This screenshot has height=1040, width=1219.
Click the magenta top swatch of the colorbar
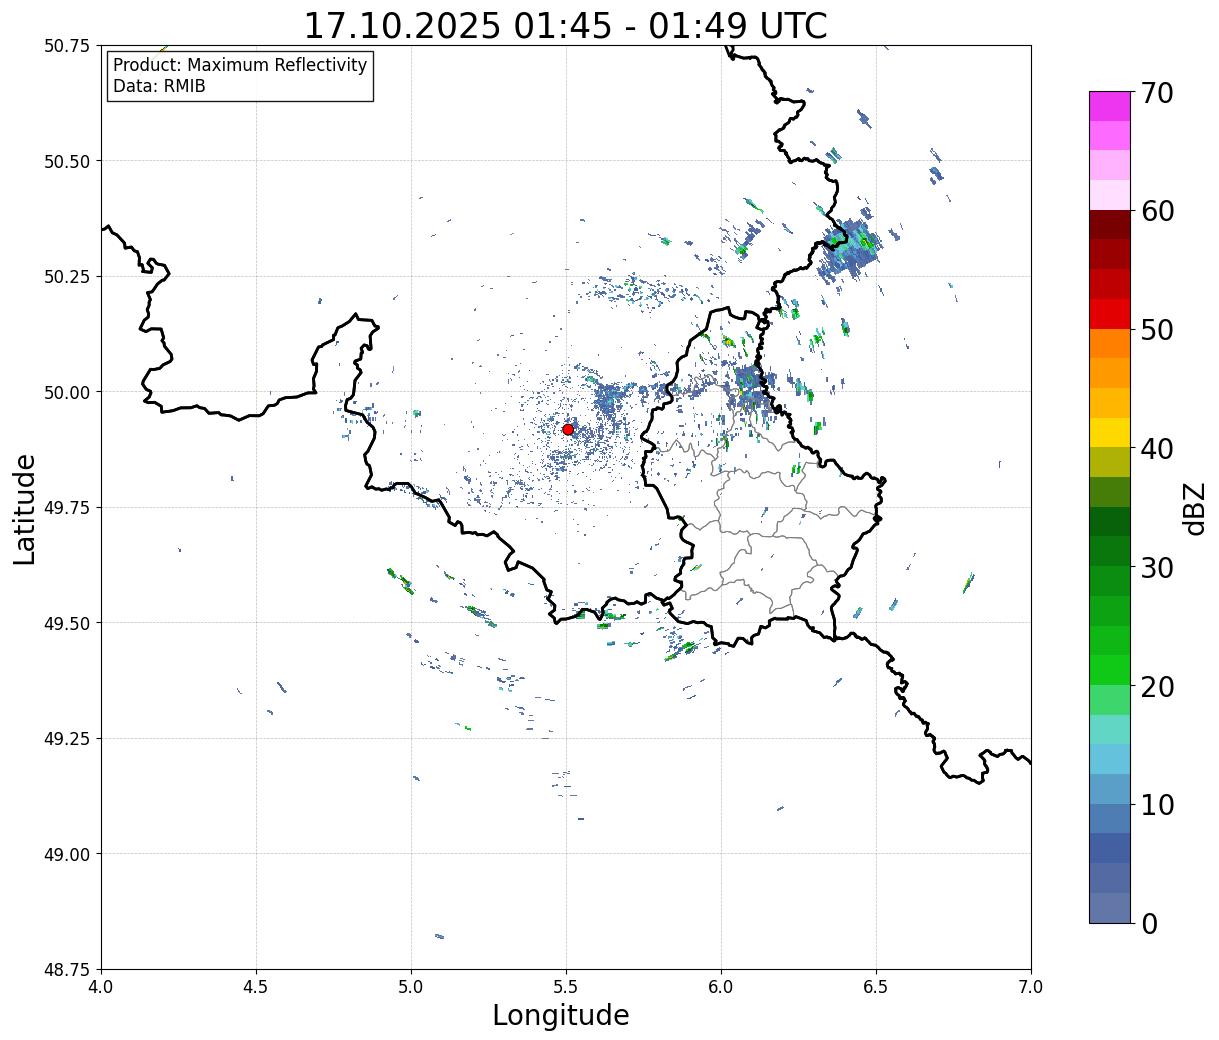(1110, 107)
